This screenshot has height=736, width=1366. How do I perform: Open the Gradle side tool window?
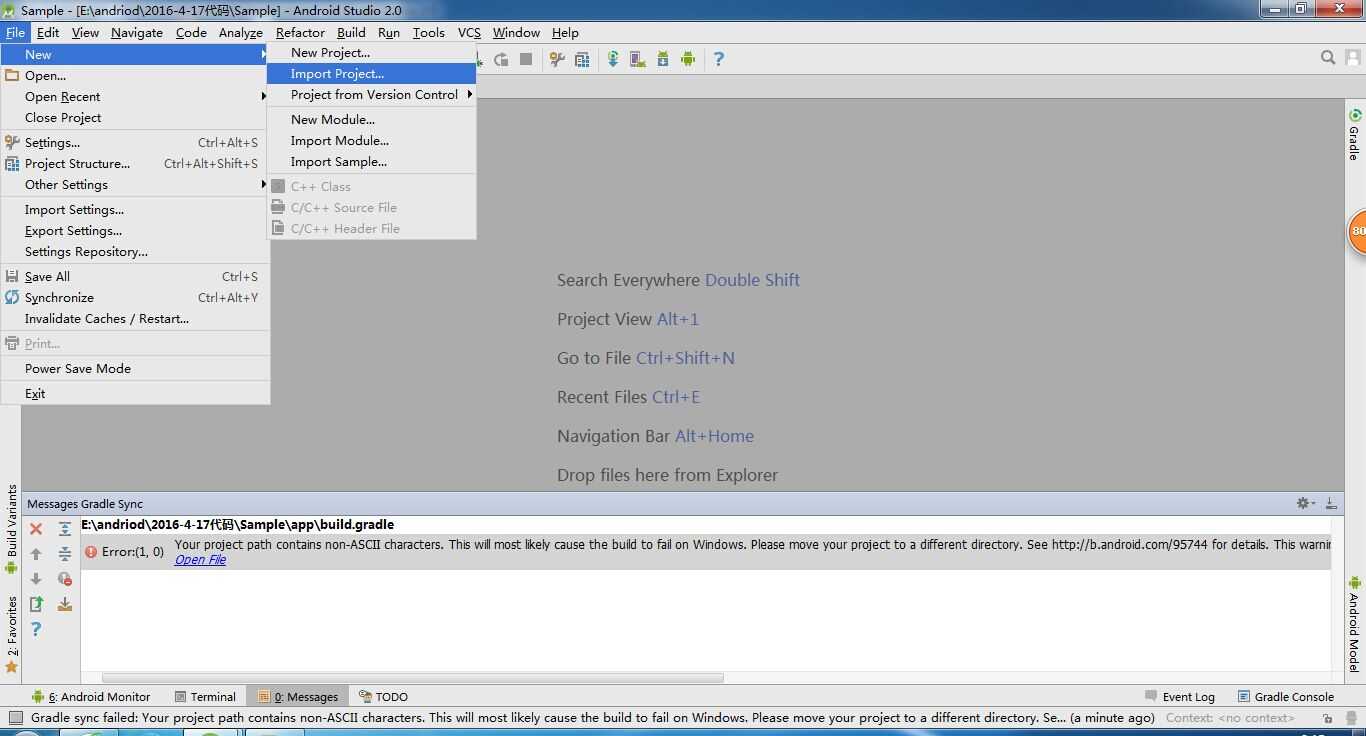pos(1355,135)
